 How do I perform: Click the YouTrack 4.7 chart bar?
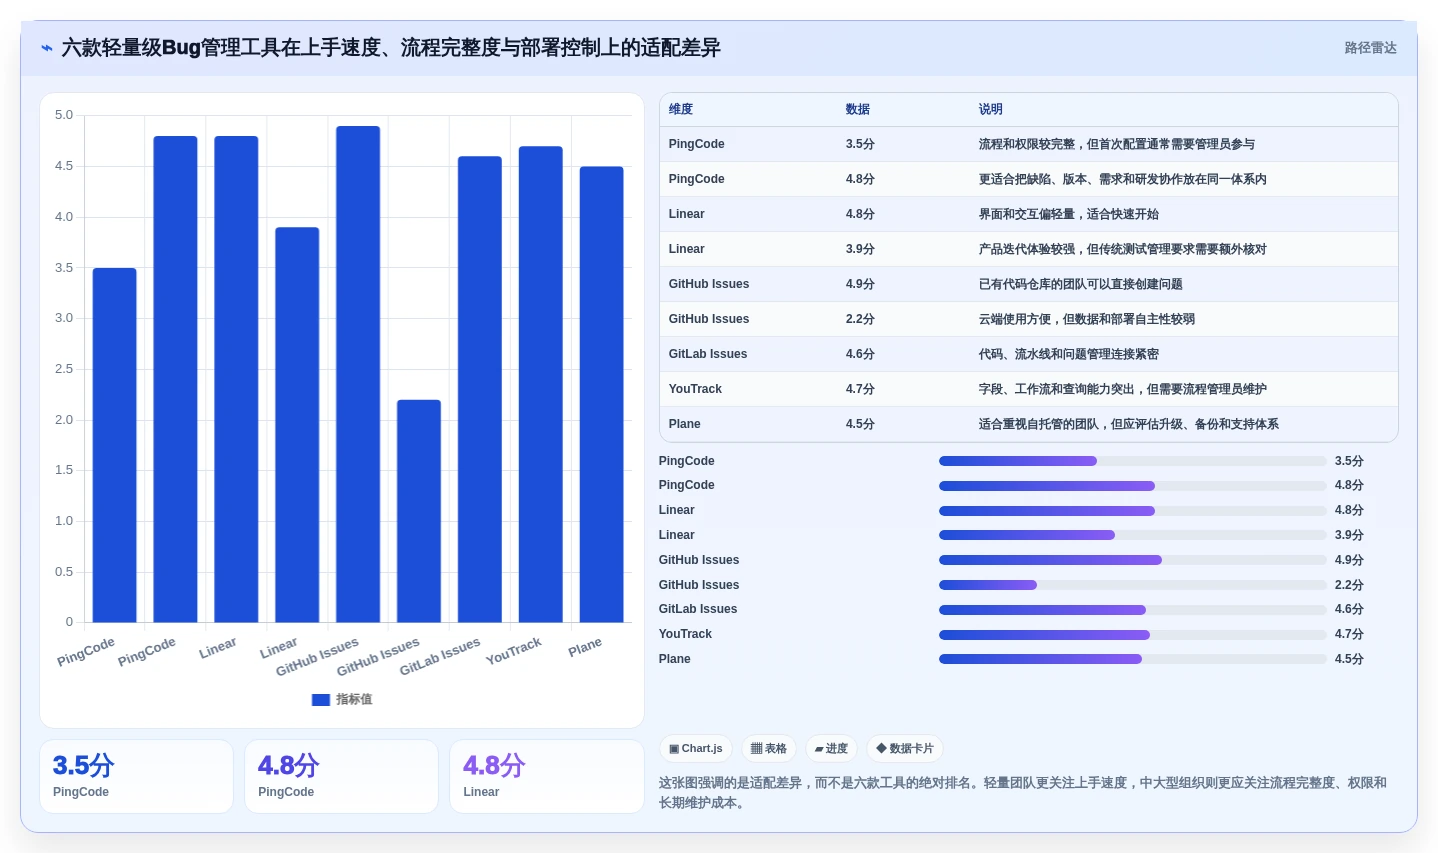541,384
